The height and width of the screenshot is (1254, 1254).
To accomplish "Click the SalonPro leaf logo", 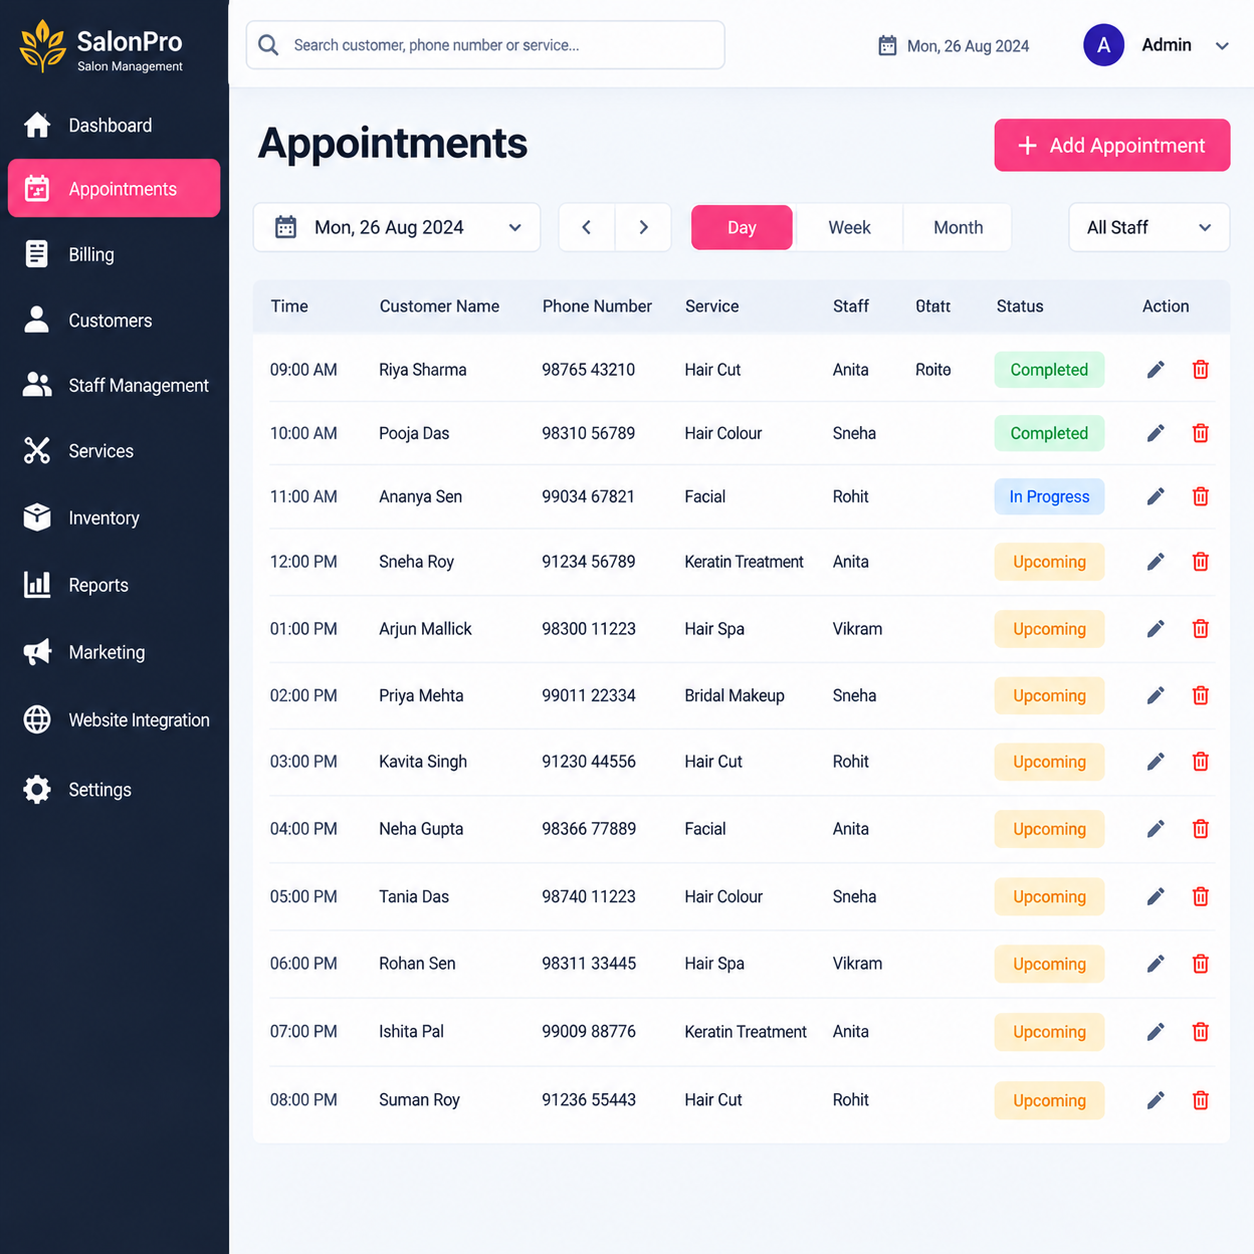I will pos(43,47).
